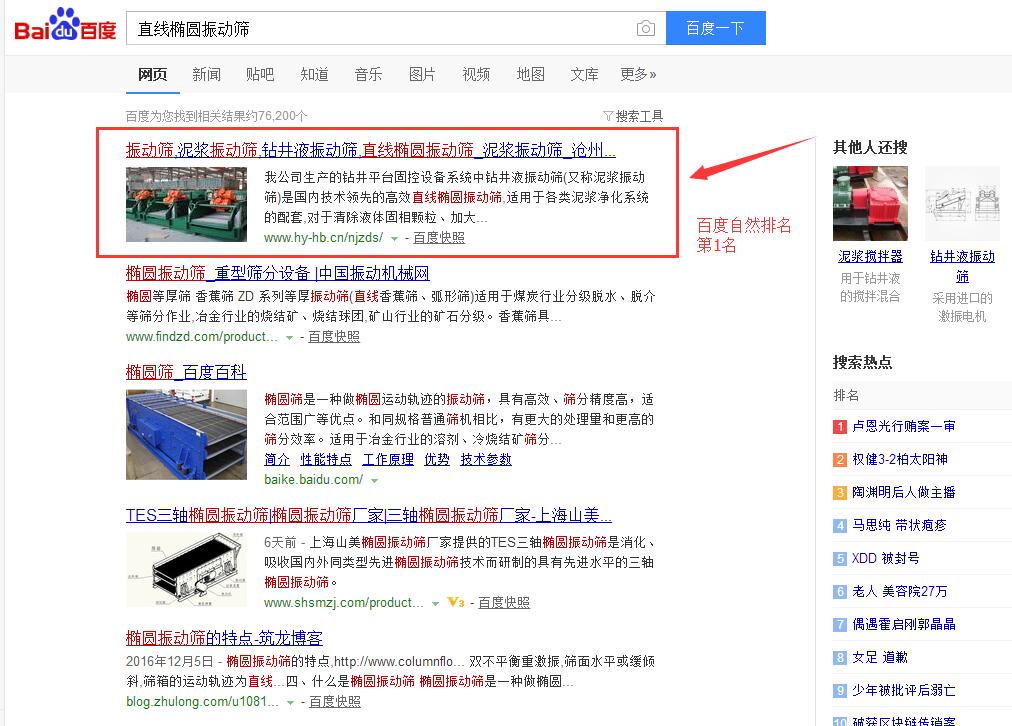Expand dropdown arrow beside baike.baidu.com/
Image resolution: width=1012 pixels, height=726 pixels.
point(375,481)
